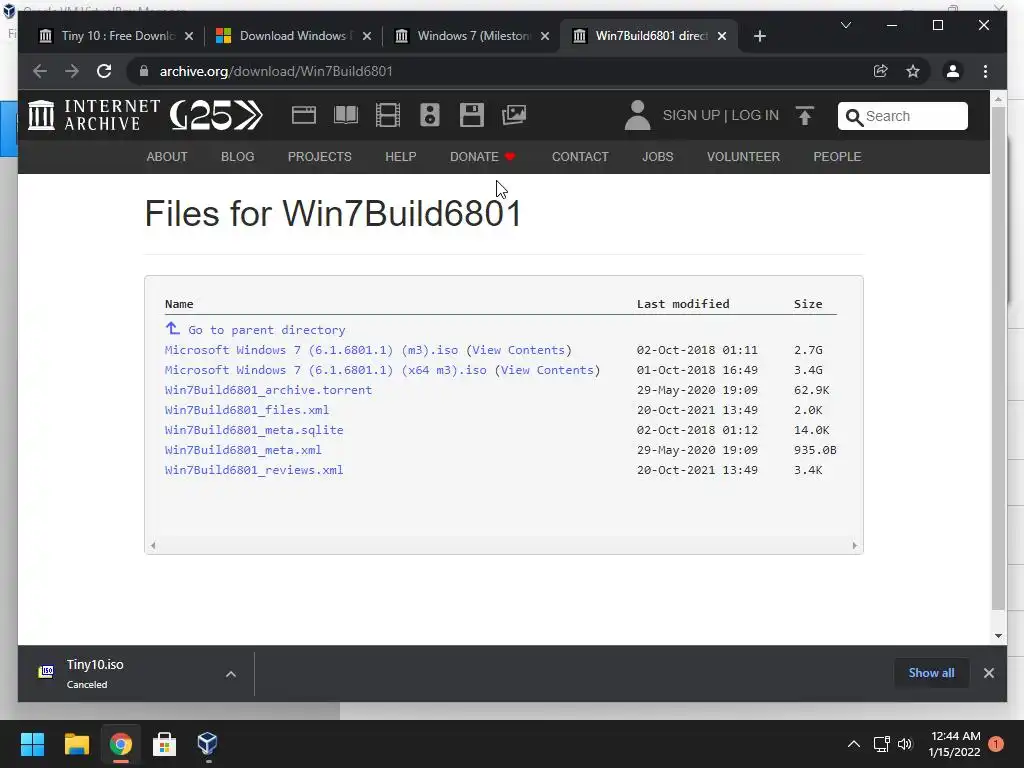Open the Internet Archive Web icon

pos(304,116)
